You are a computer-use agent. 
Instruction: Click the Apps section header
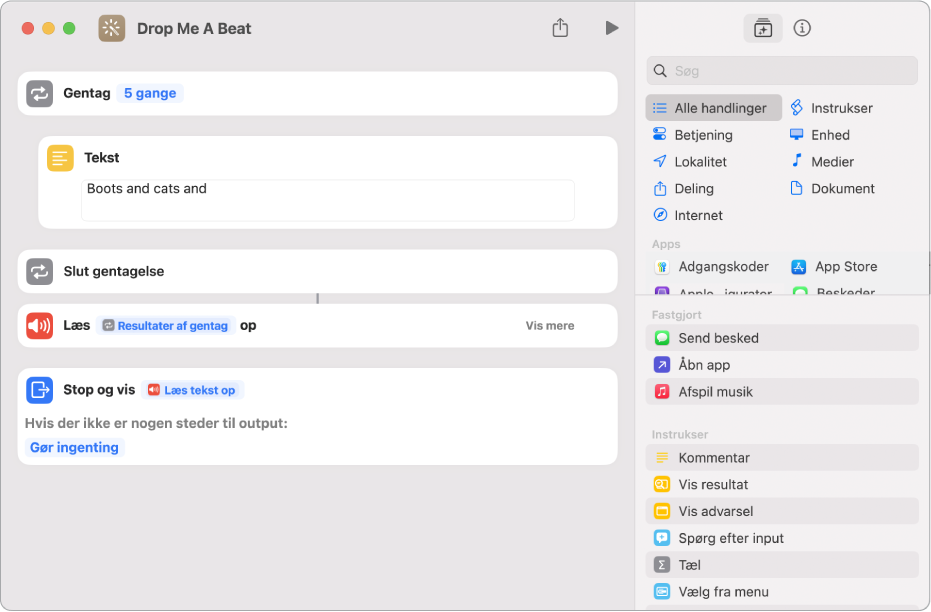click(666, 244)
